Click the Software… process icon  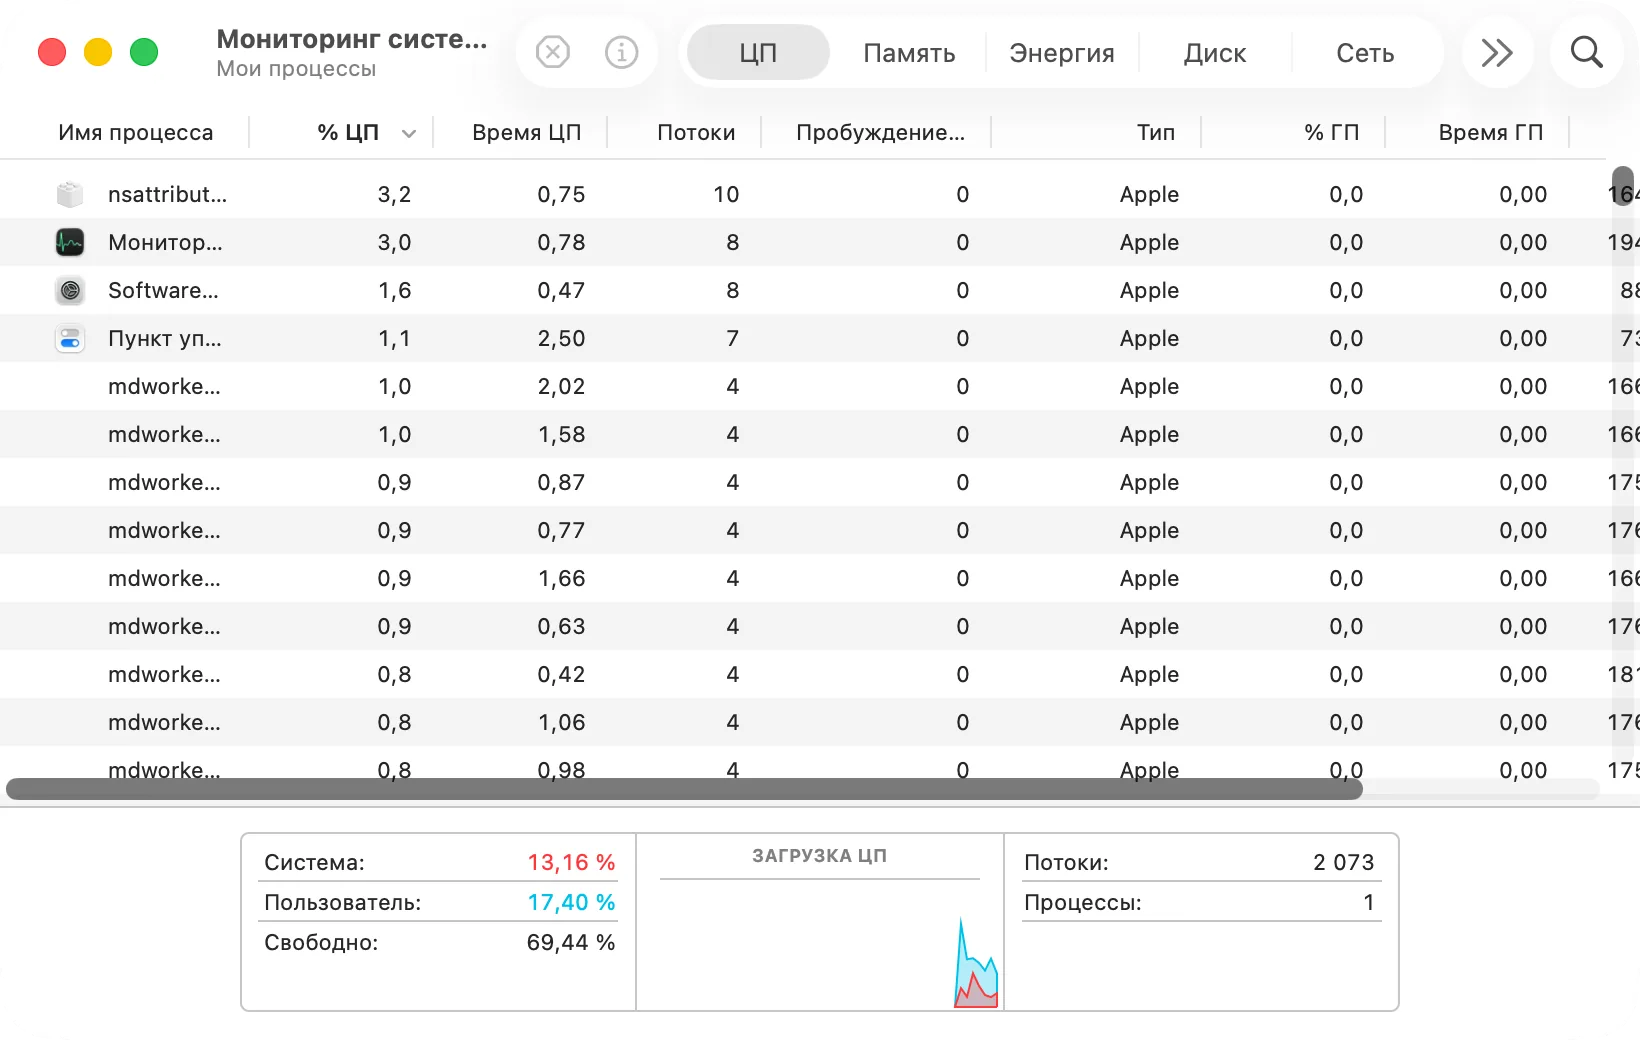coord(70,290)
